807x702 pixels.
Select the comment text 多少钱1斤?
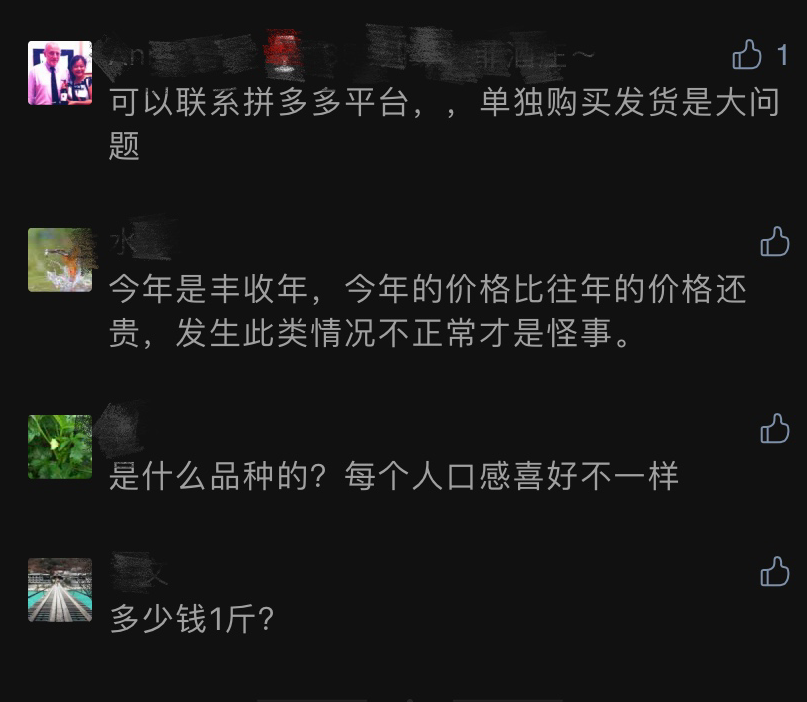click(x=191, y=619)
